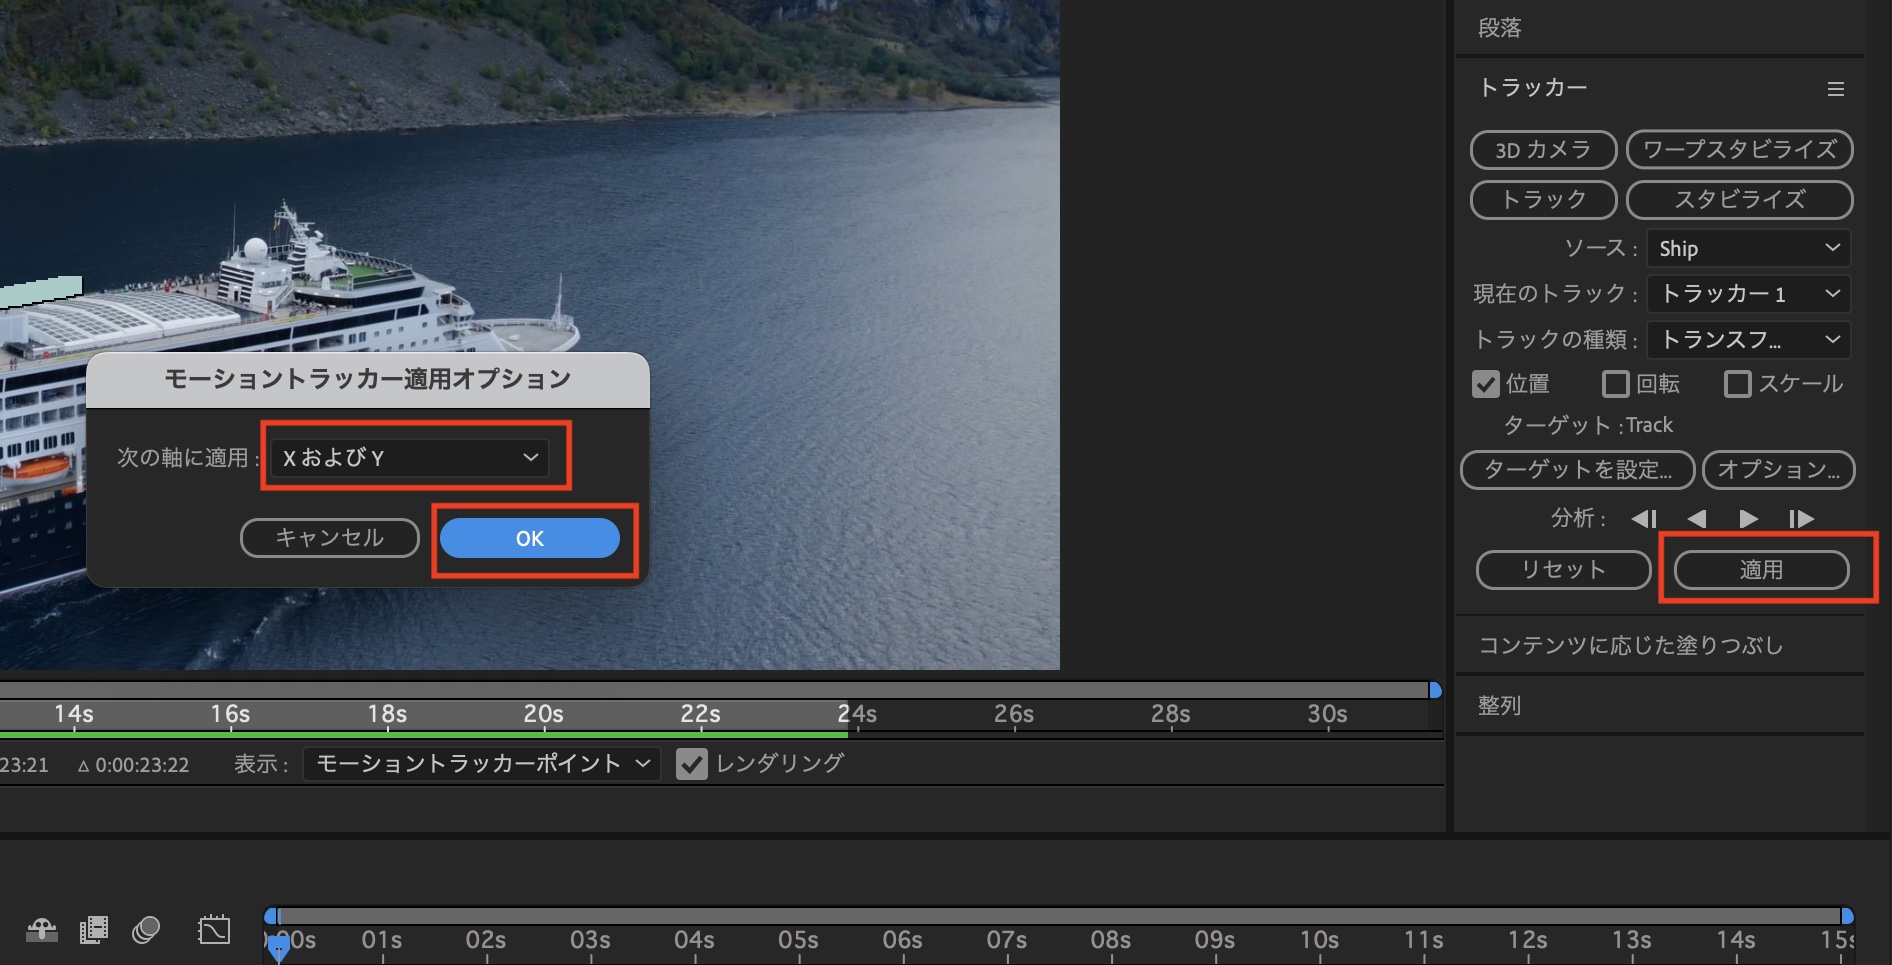1892x965 pixels.
Task: Click the 3D カメラ button
Action: (1543, 150)
